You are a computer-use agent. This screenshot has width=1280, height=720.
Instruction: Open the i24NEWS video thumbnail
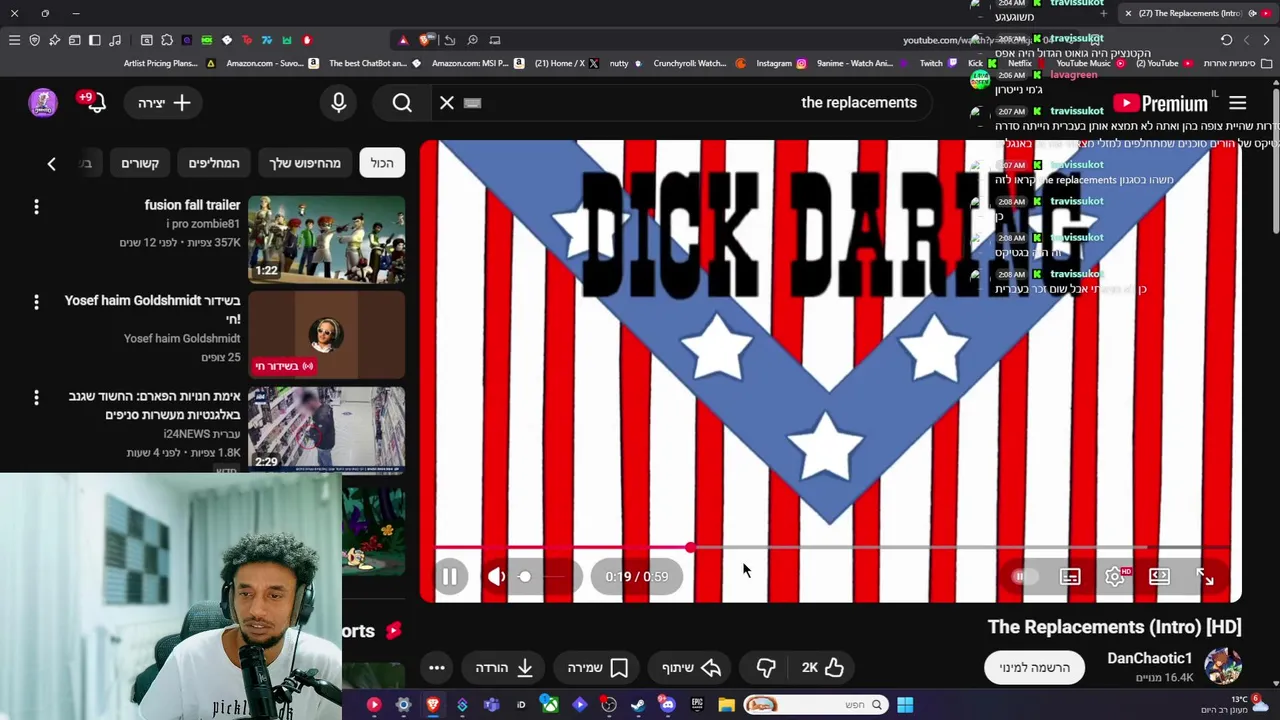(x=326, y=429)
